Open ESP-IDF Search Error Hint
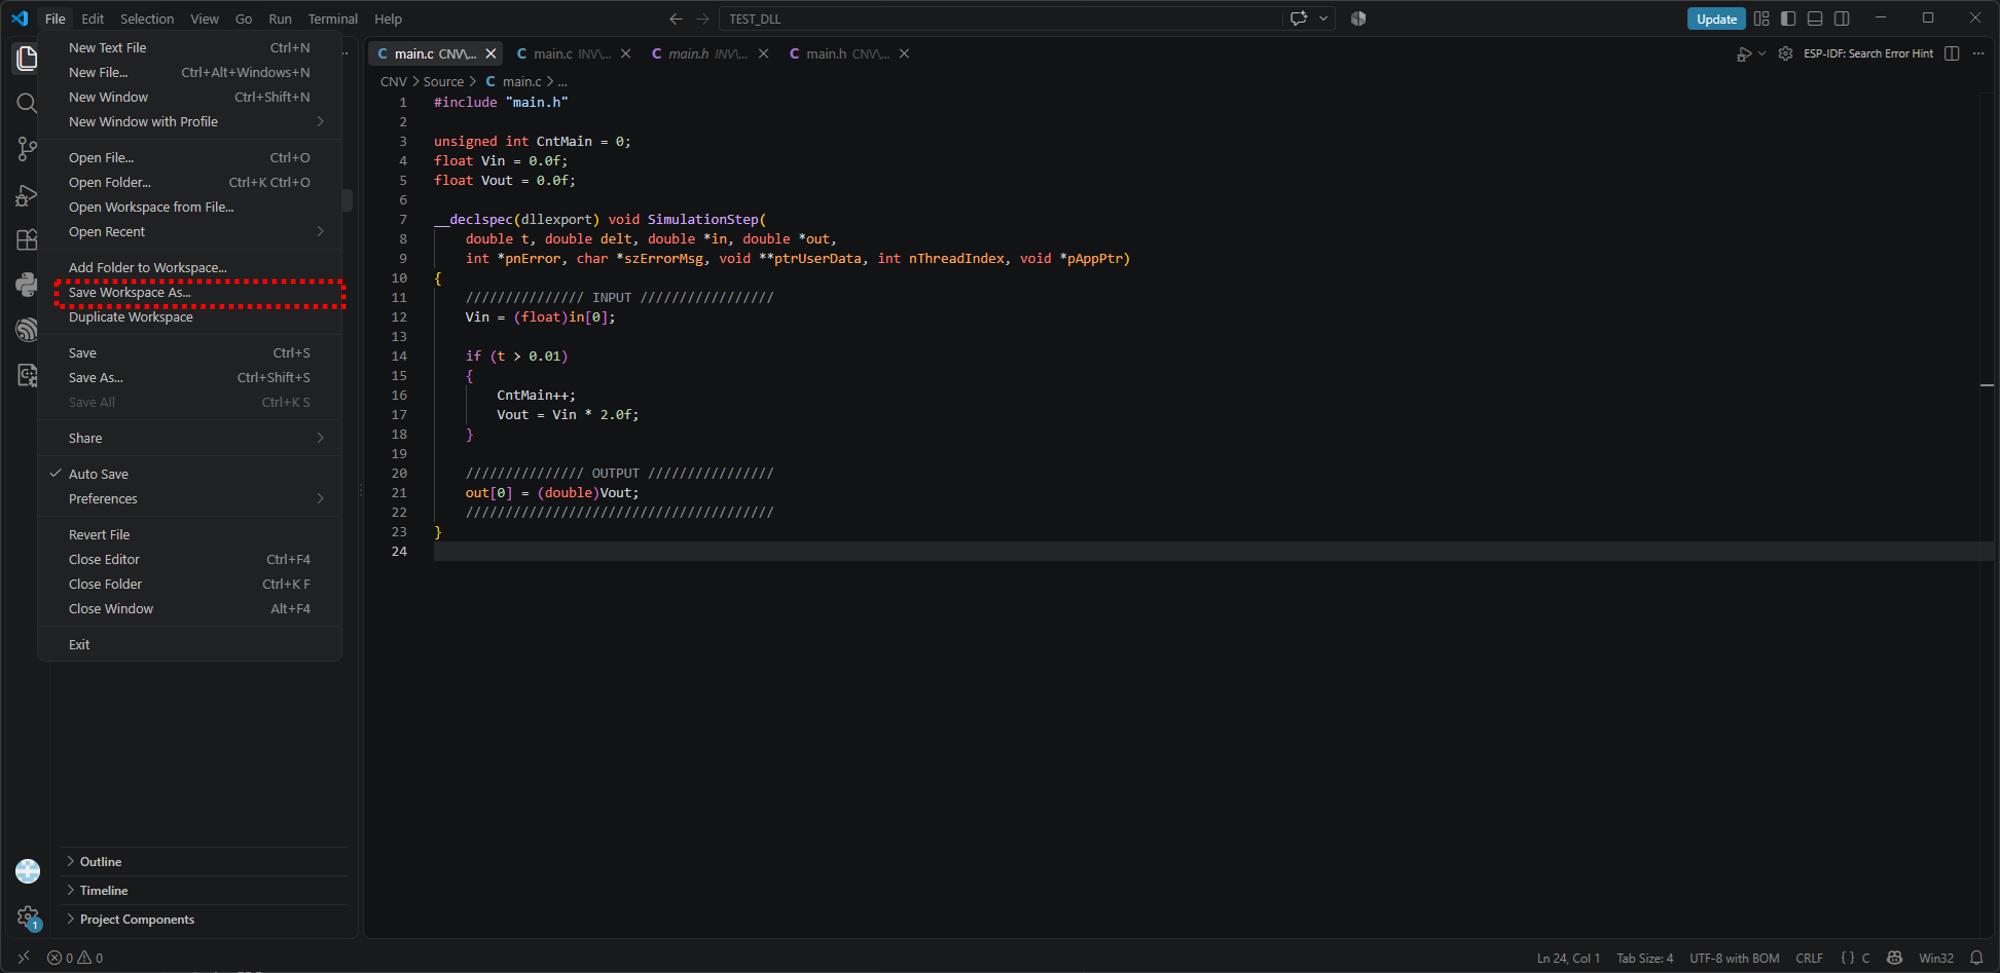 pos(1867,54)
